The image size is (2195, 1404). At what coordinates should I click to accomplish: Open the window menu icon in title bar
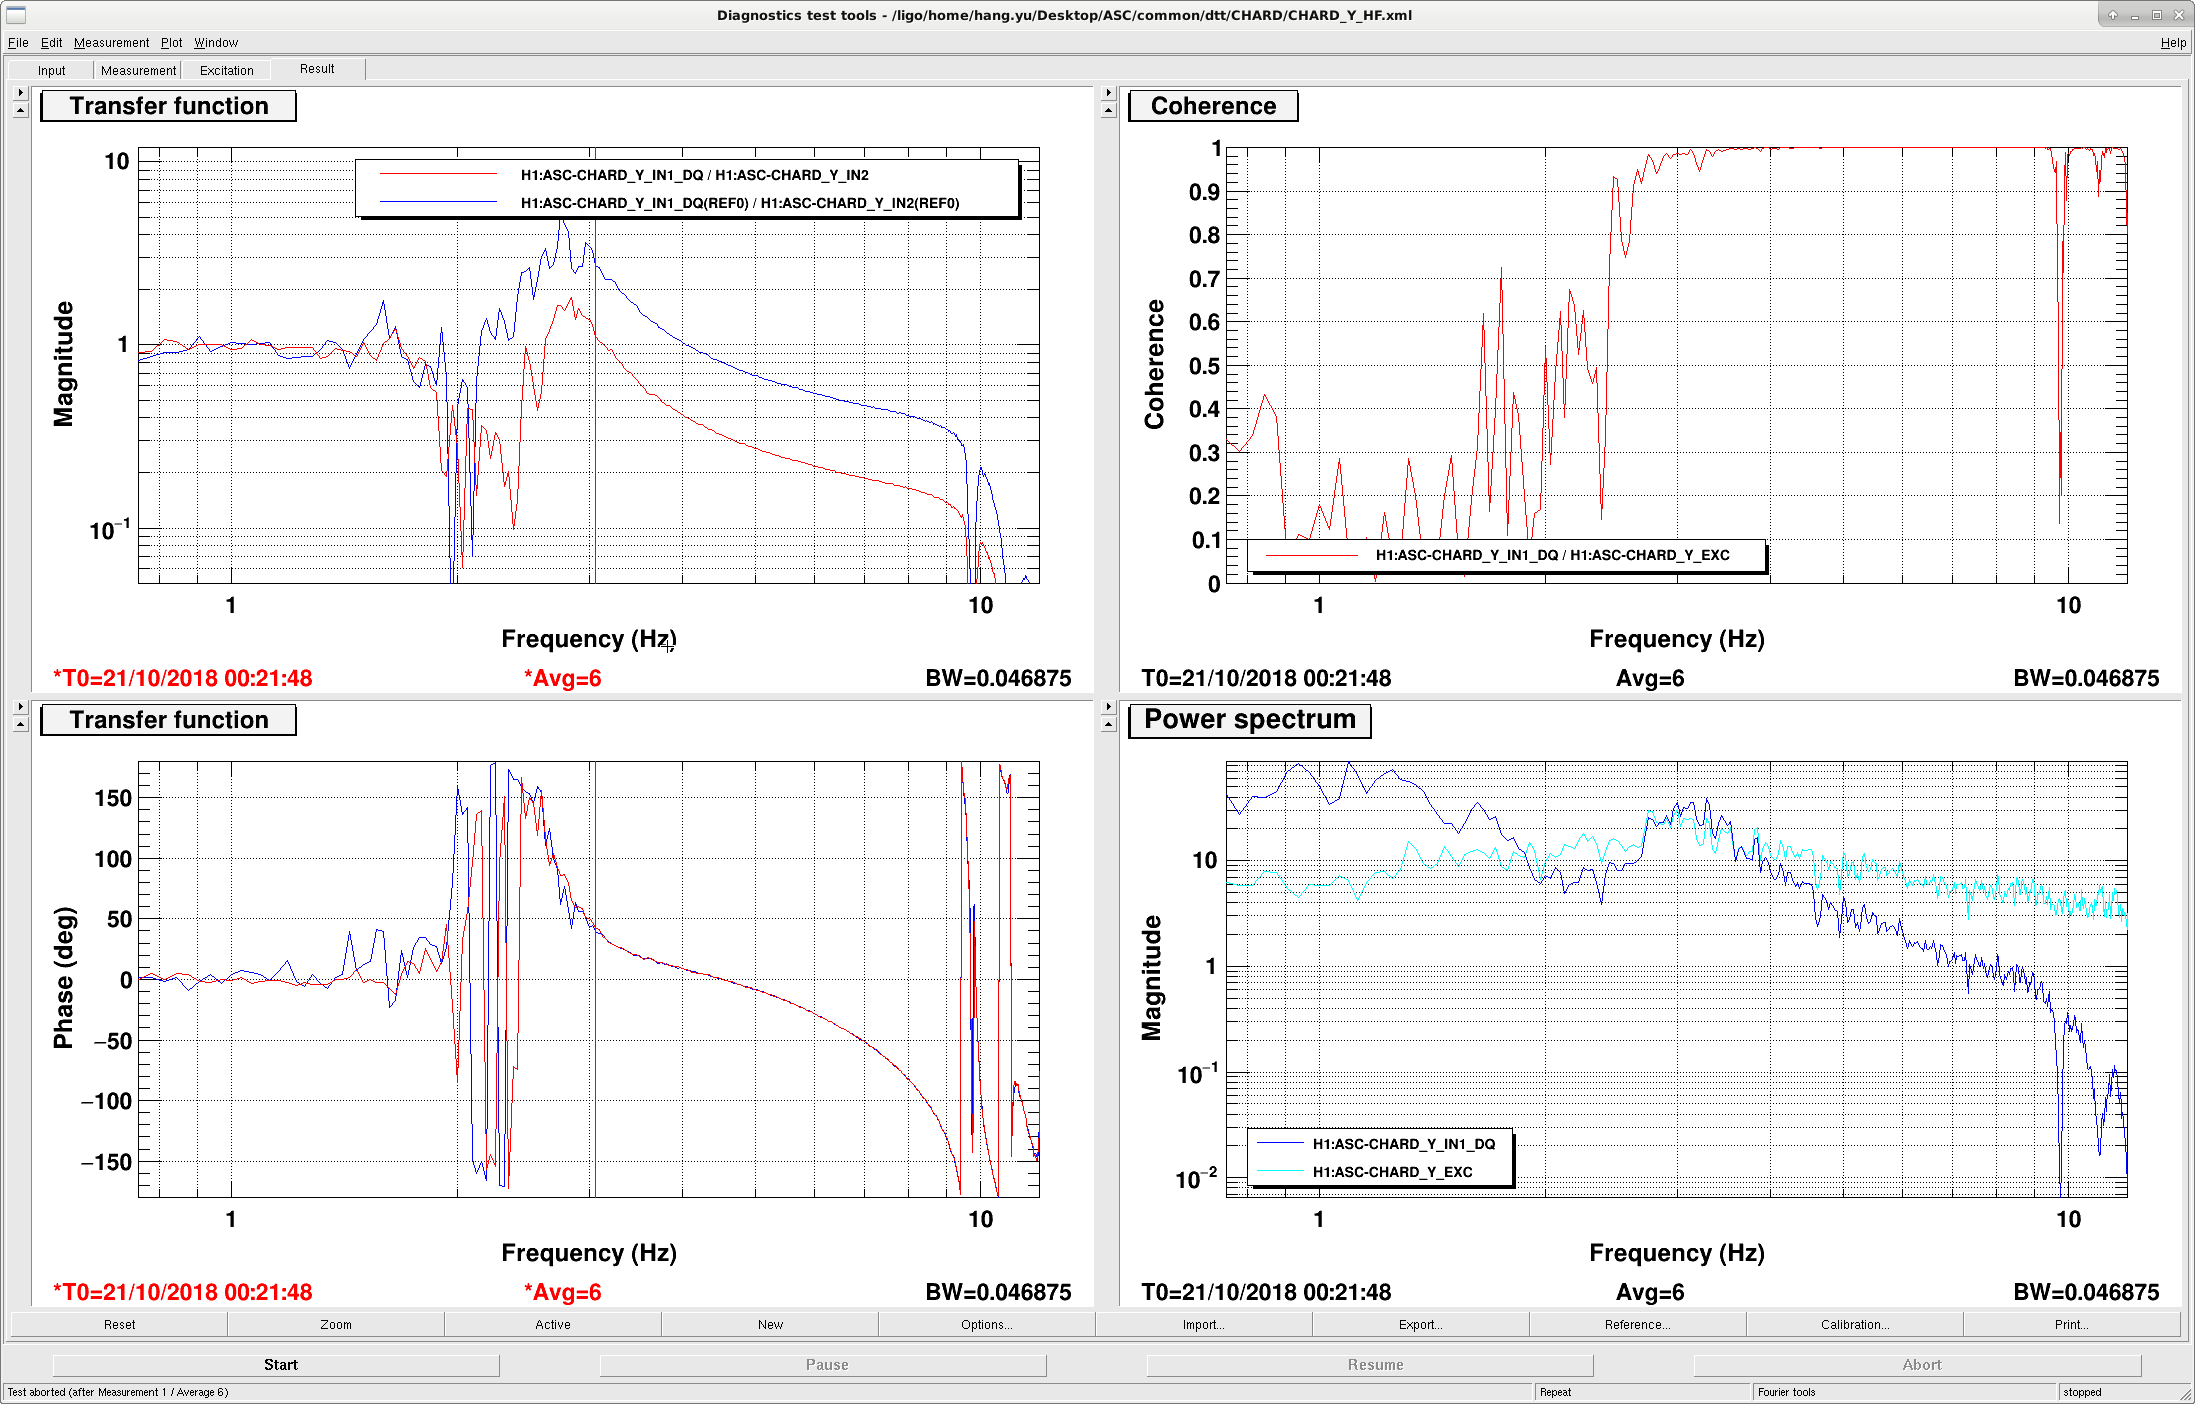16,15
